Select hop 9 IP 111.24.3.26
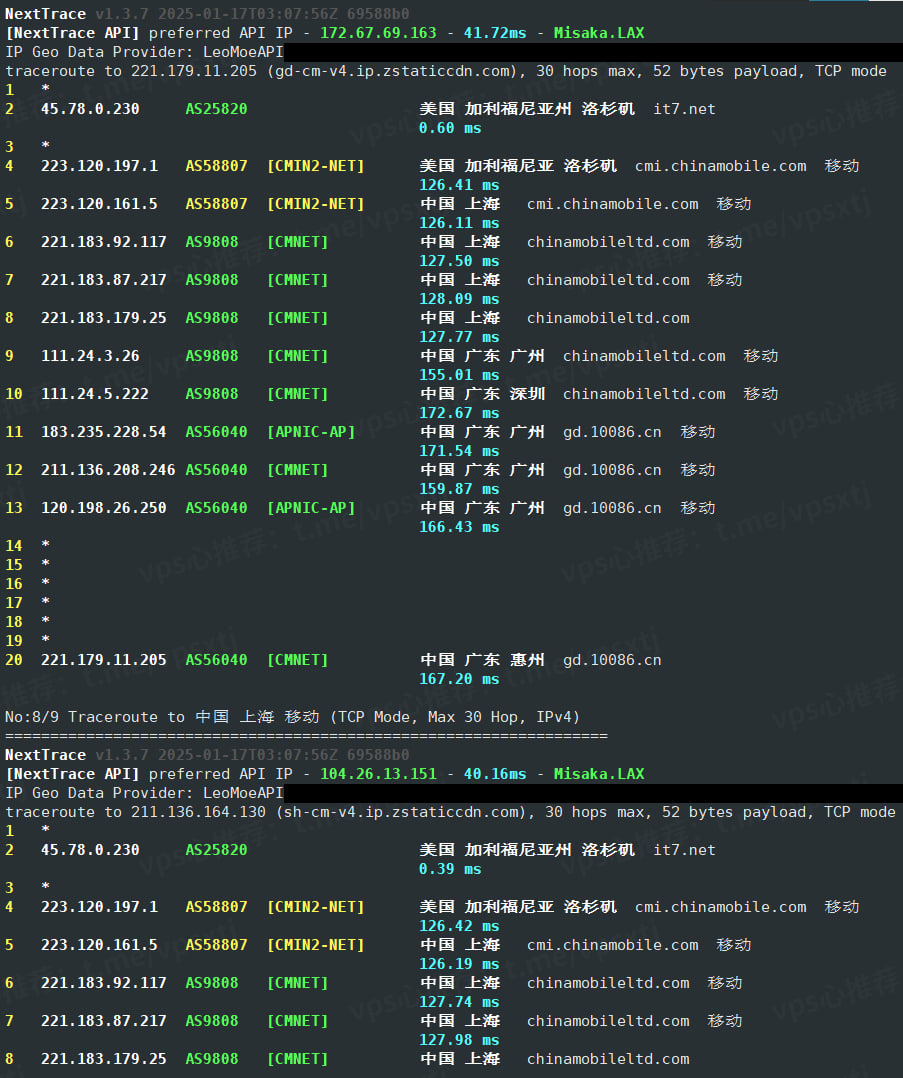The width and height of the screenshot is (903, 1078). click(x=90, y=356)
